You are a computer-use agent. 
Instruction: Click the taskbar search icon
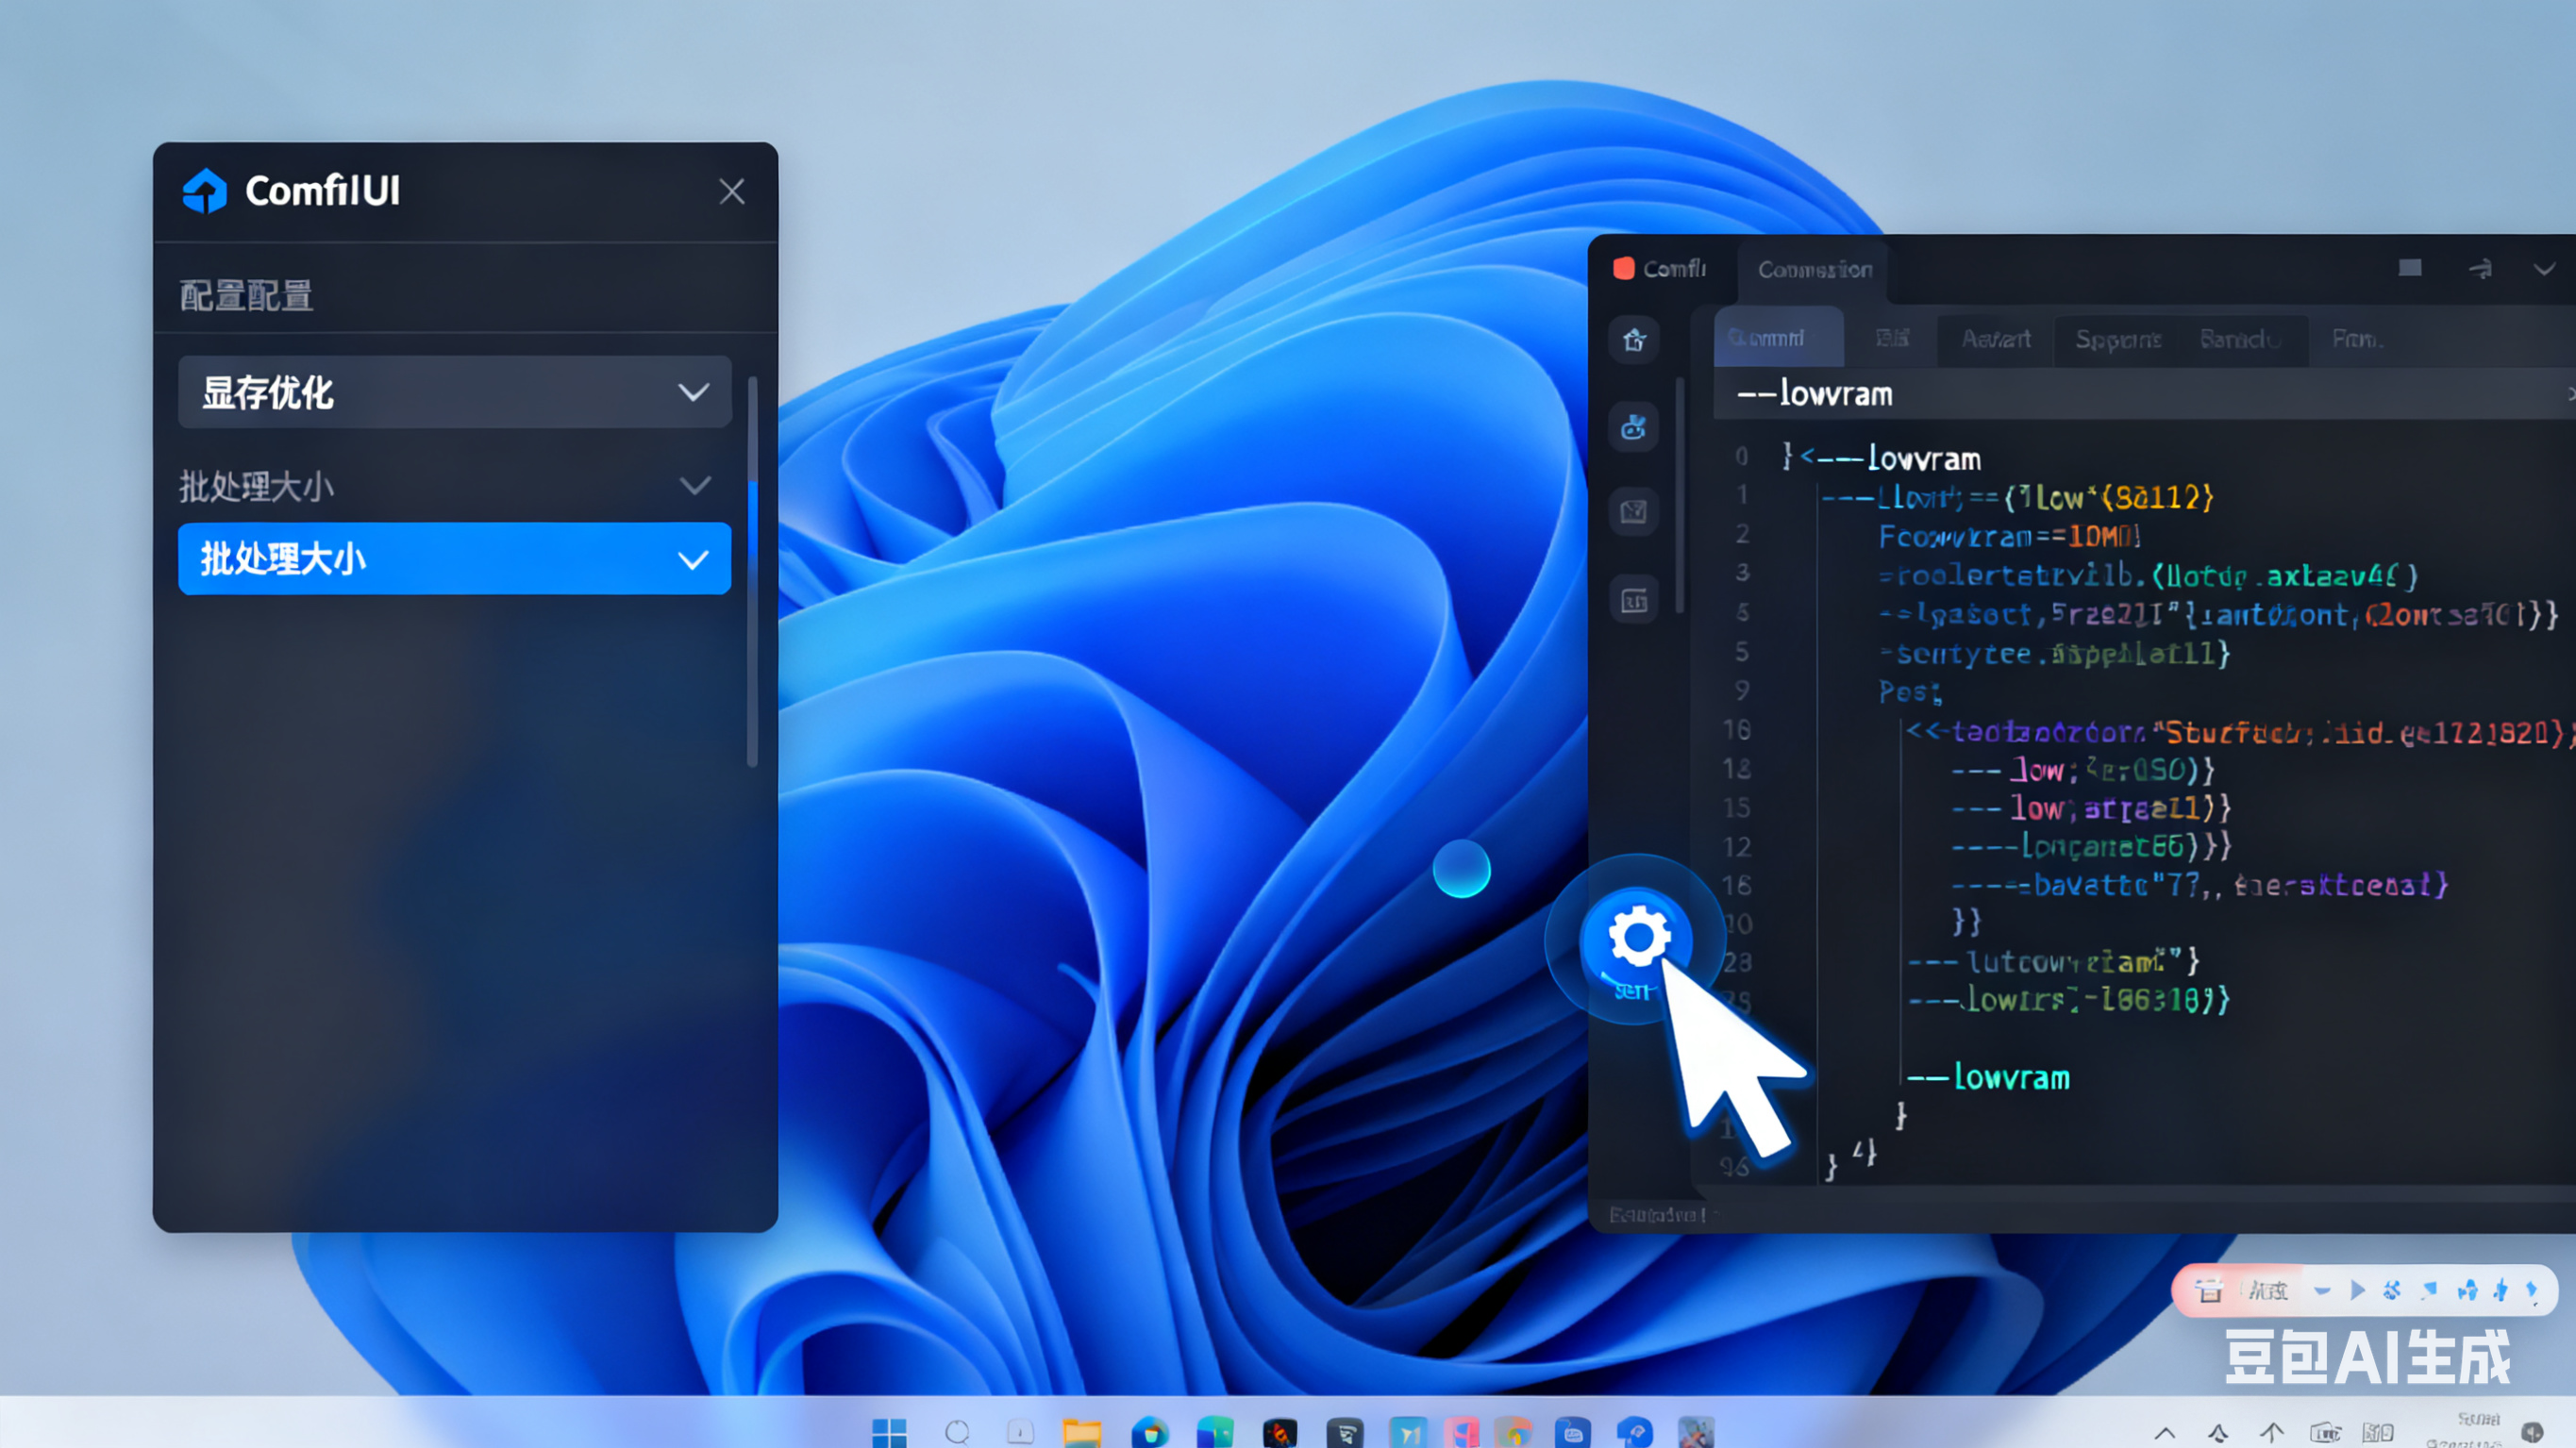pos(957,1432)
